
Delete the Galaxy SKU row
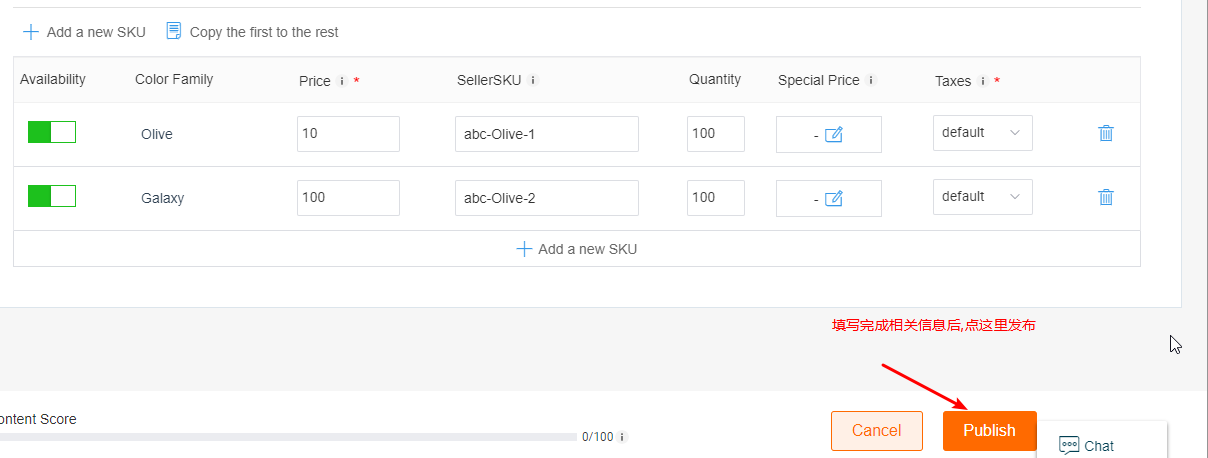1106,197
